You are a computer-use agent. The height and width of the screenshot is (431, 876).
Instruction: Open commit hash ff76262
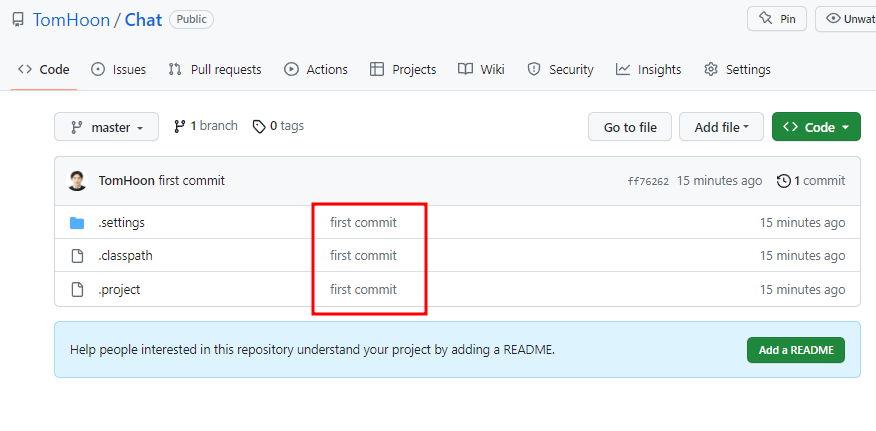(x=648, y=182)
